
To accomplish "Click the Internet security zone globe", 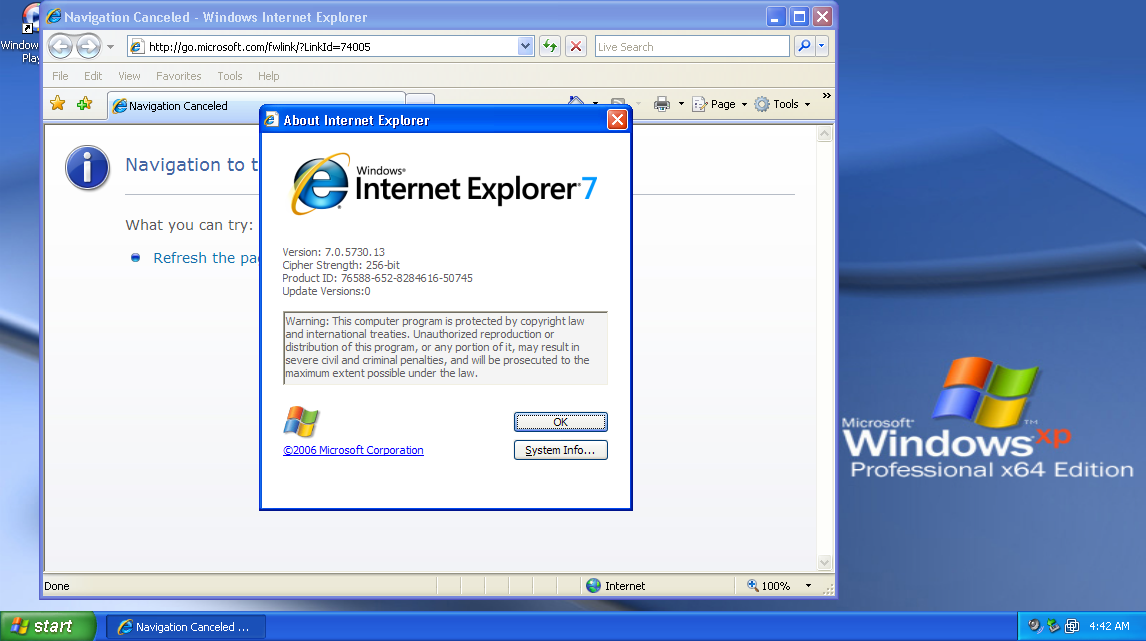I will coord(593,585).
